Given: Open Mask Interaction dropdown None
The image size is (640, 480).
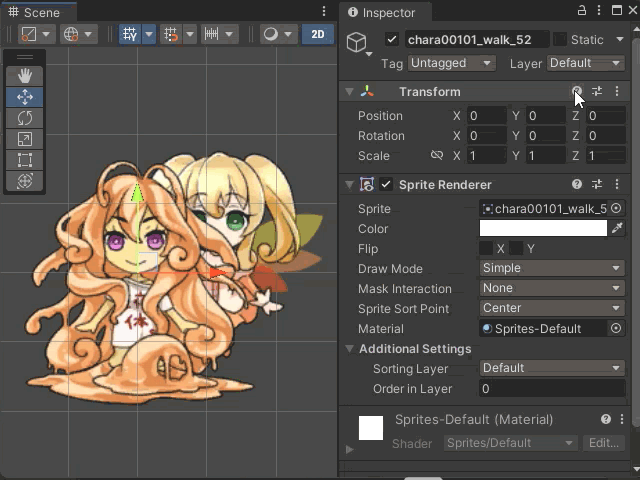Looking at the screenshot, I should click(x=552, y=288).
